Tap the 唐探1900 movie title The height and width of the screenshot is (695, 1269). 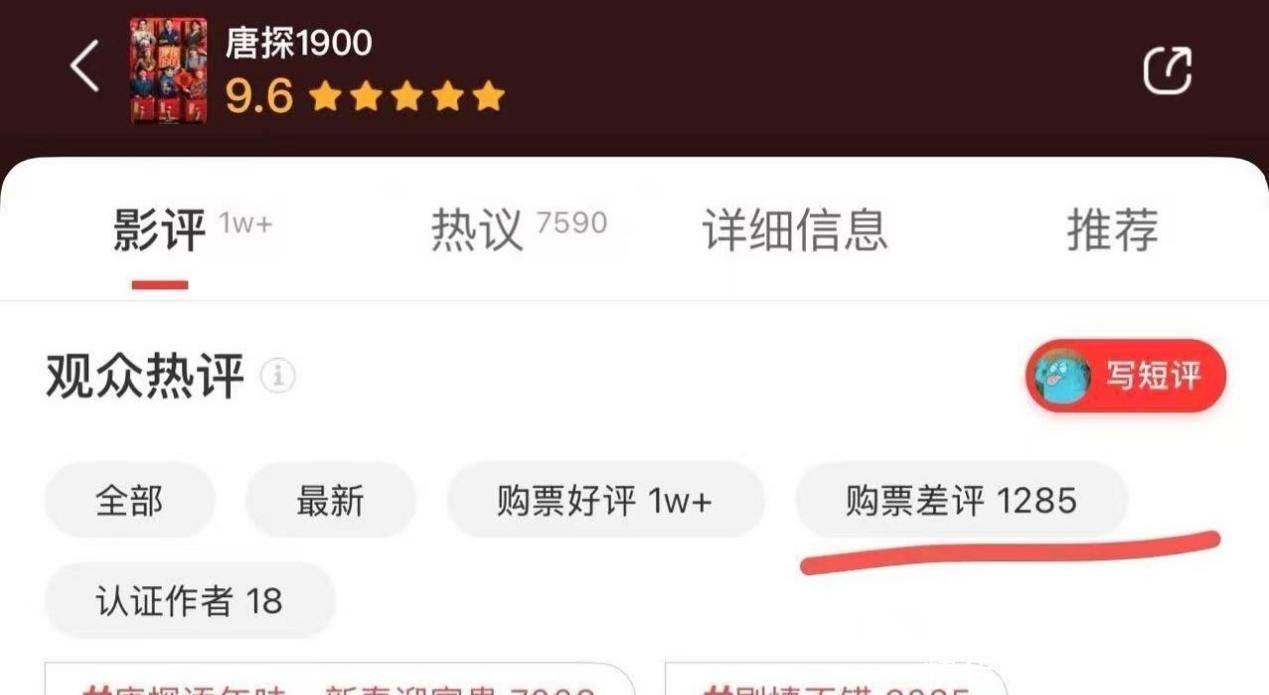click(298, 43)
